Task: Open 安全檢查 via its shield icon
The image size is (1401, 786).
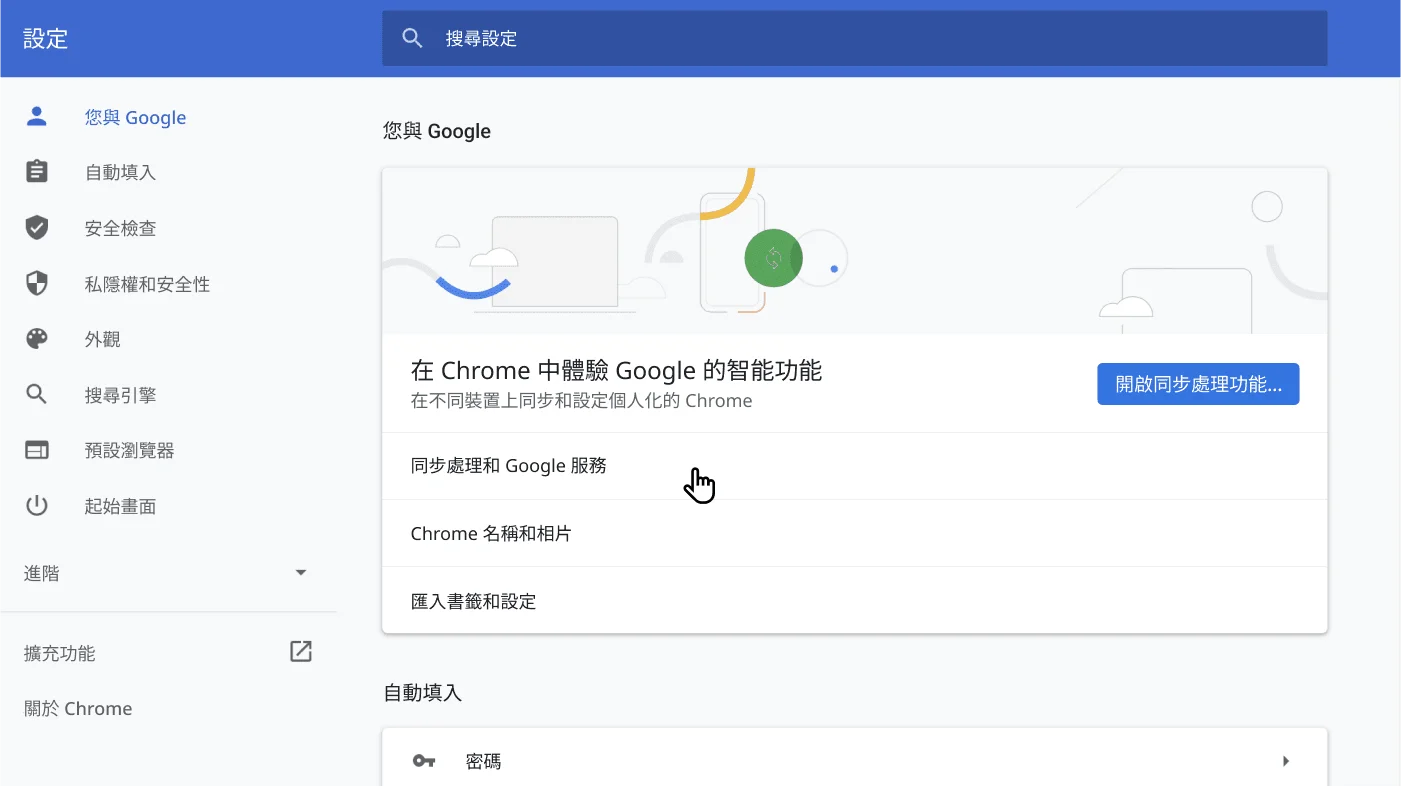Action: pos(37,227)
